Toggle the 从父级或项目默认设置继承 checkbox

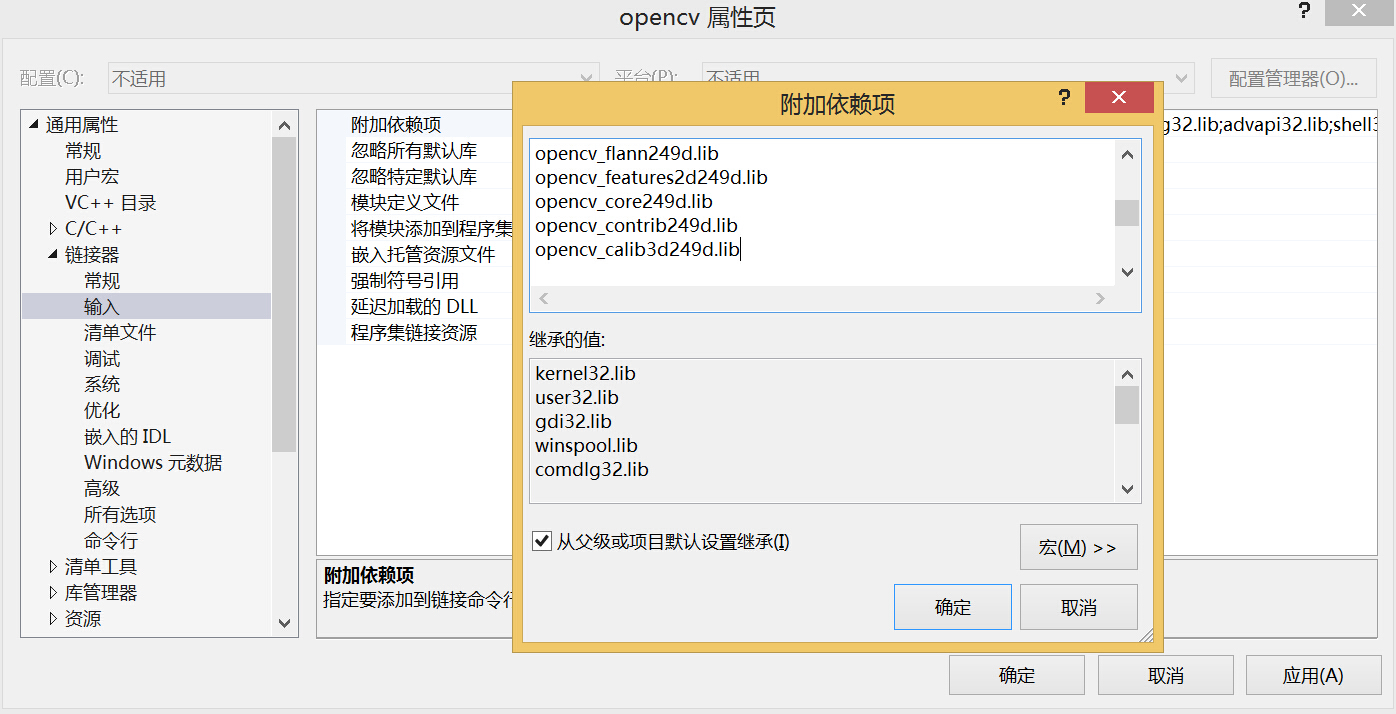tap(542, 541)
